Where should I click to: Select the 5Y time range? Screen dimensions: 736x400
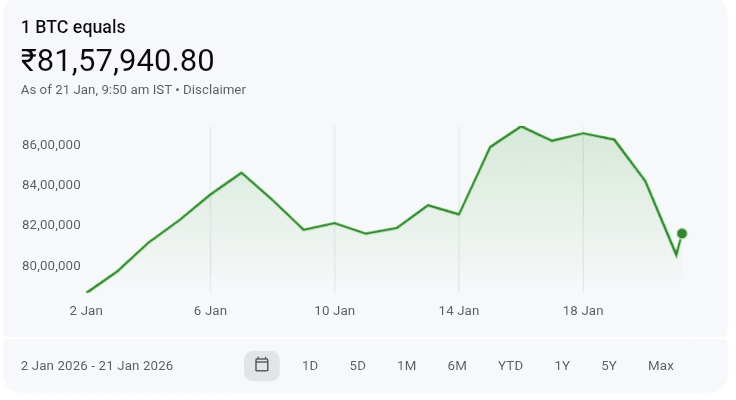[x=609, y=365]
